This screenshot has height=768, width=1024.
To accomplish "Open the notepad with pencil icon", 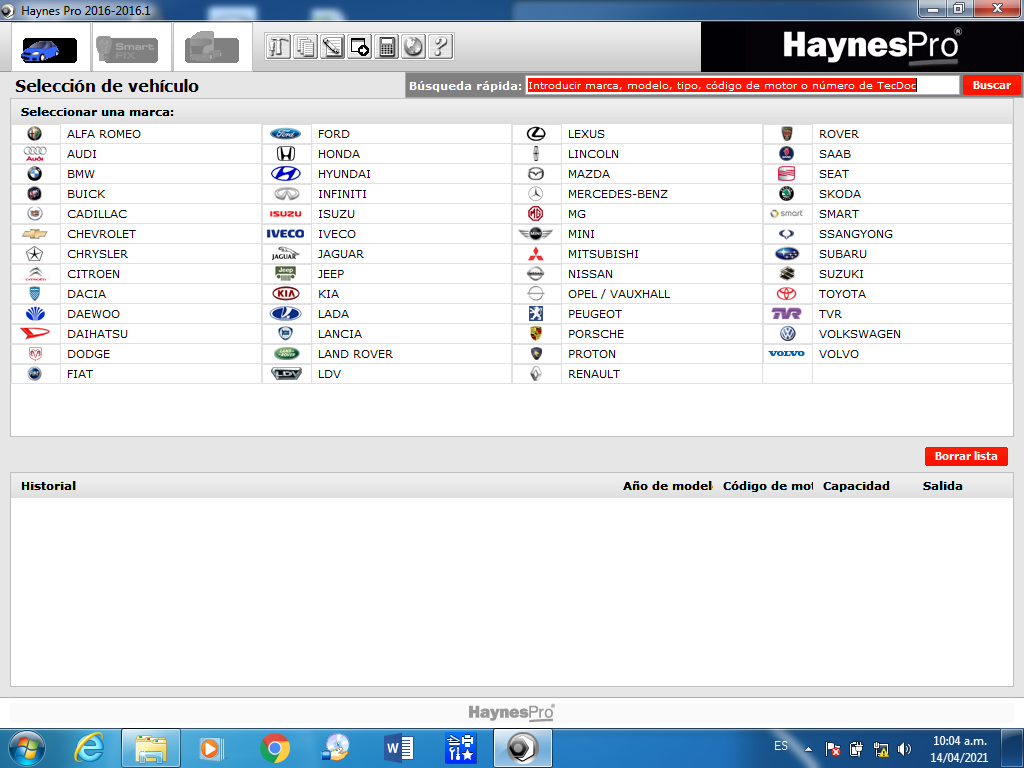I will pyautogui.click(x=332, y=46).
